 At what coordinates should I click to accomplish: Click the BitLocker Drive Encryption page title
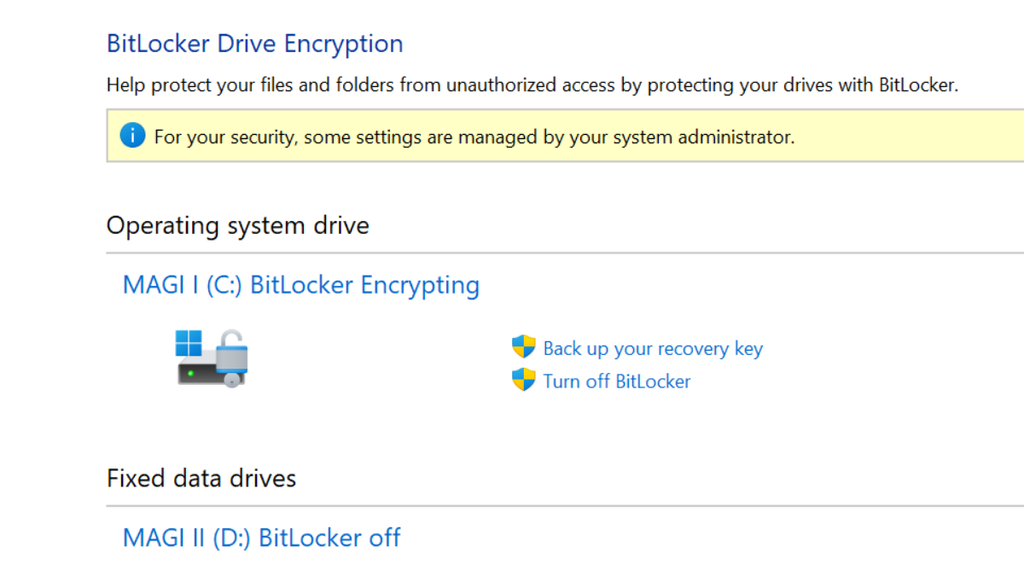coord(254,43)
